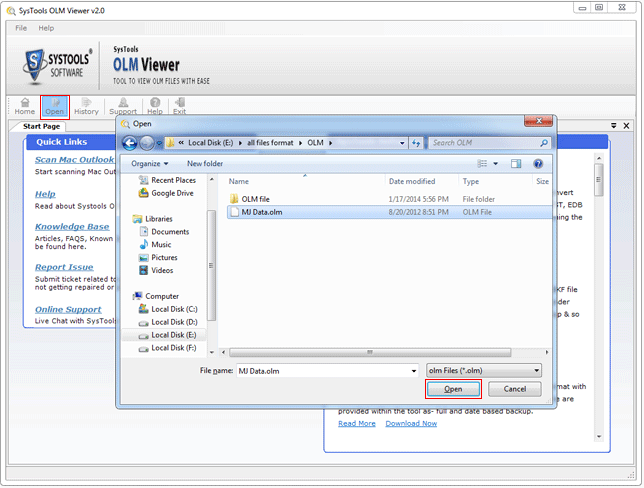The height and width of the screenshot is (488, 644).
Task: Open the File menu
Action: [x=21, y=28]
